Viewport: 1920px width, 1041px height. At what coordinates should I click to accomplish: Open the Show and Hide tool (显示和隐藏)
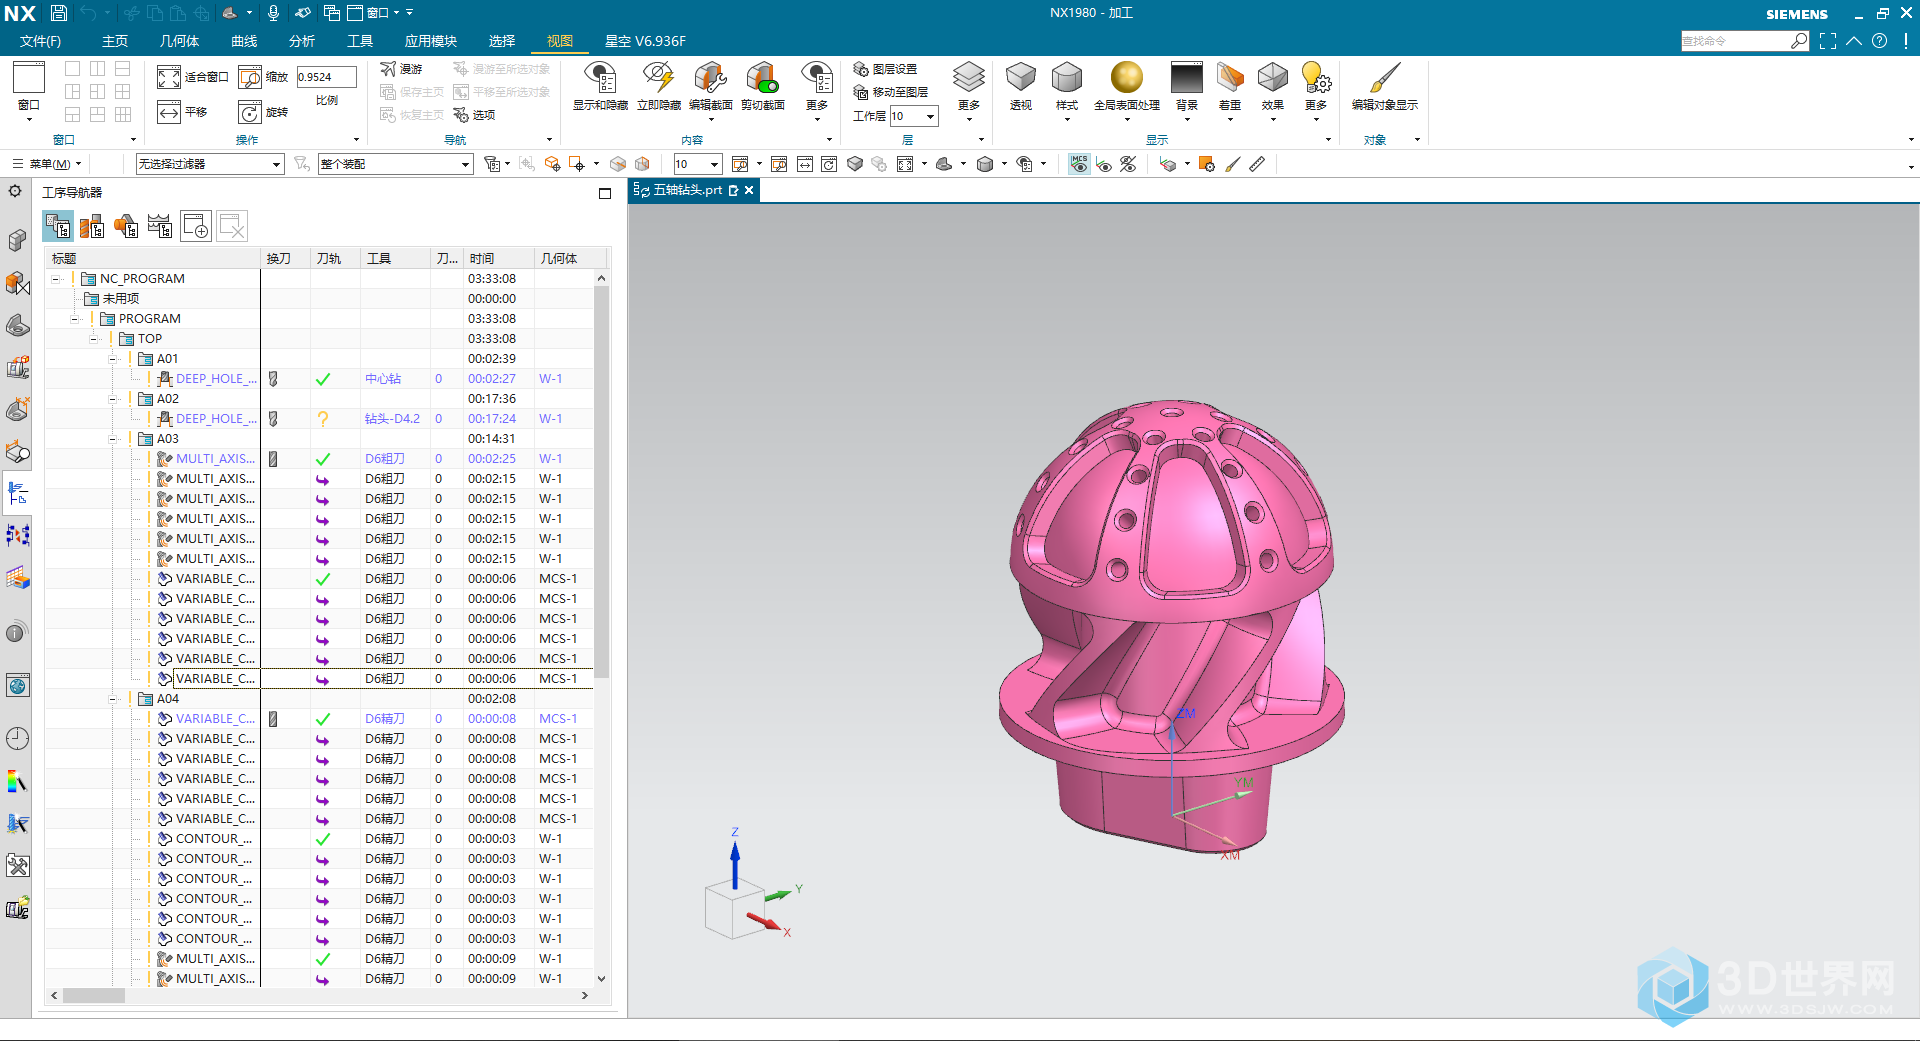pyautogui.click(x=600, y=86)
